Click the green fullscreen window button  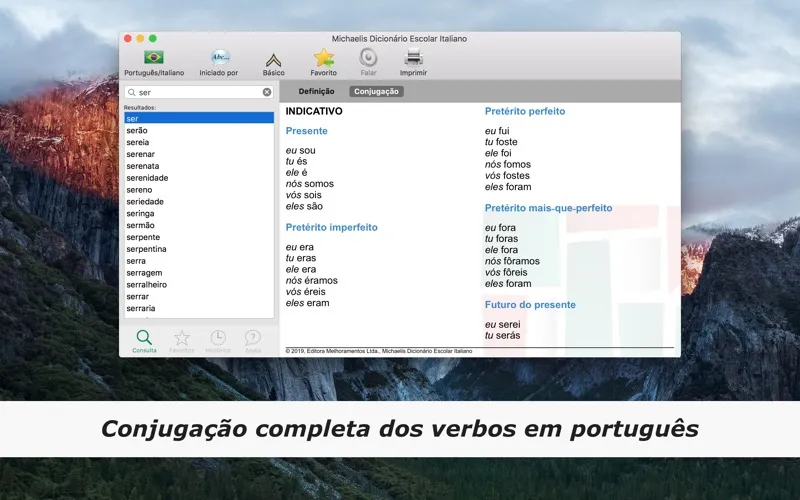pyautogui.click(x=153, y=38)
